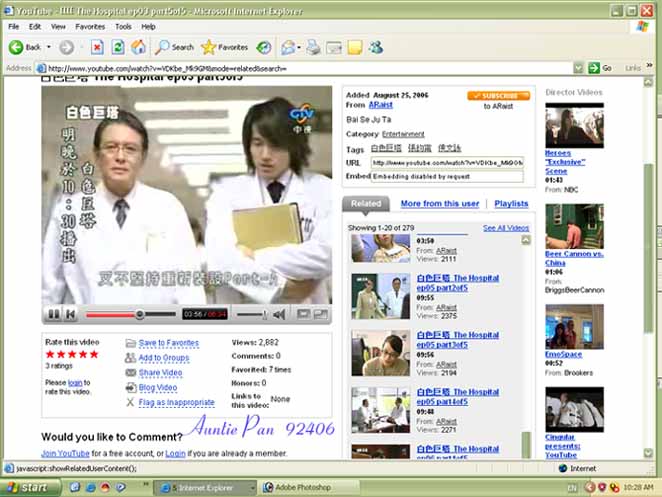Open The Hospital ep05 part4of5 link

[x=458, y=397]
